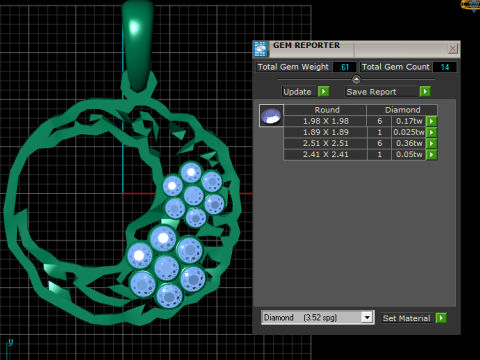Click the Total Gem Count value 14
This screenshot has width=480, height=360.
coord(444,67)
